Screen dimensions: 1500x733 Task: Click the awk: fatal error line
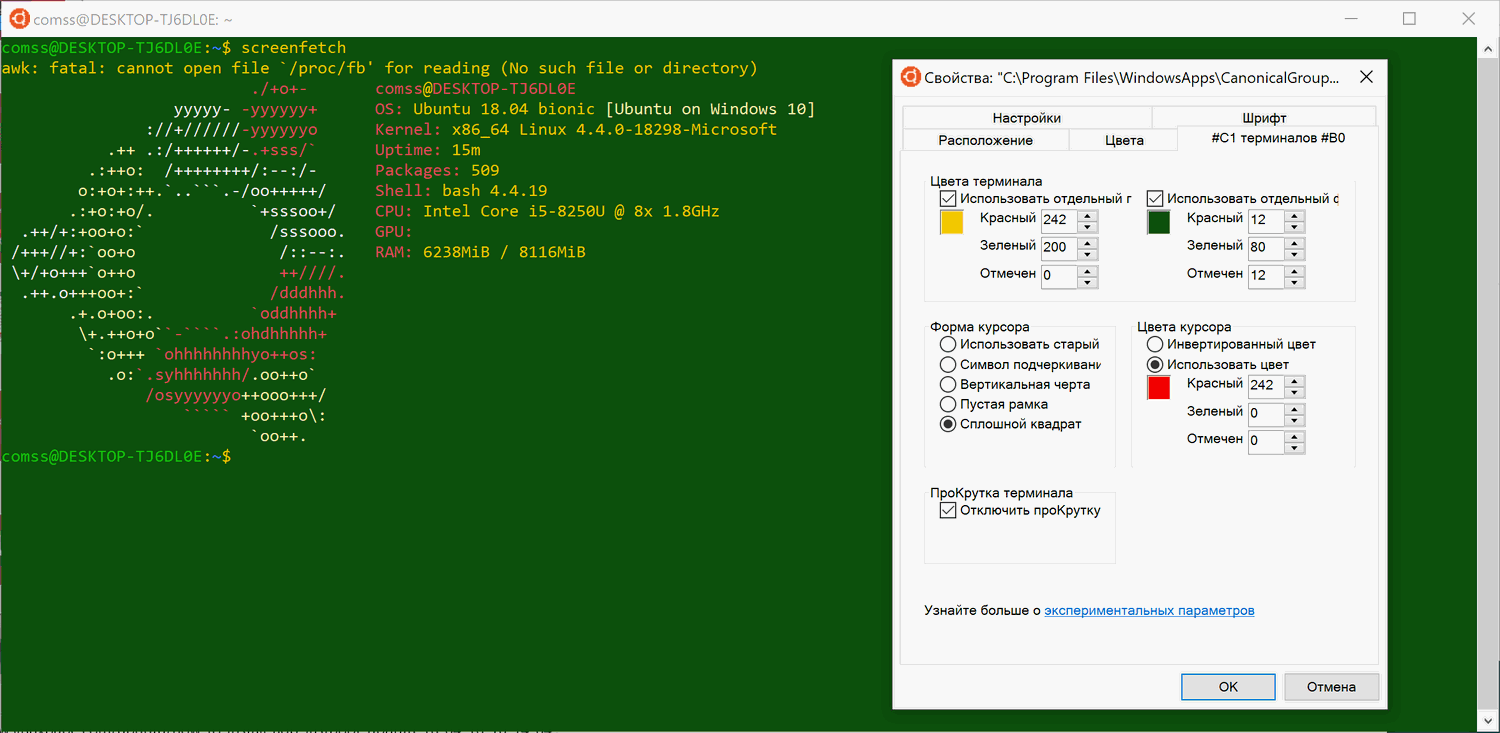[380, 68]
